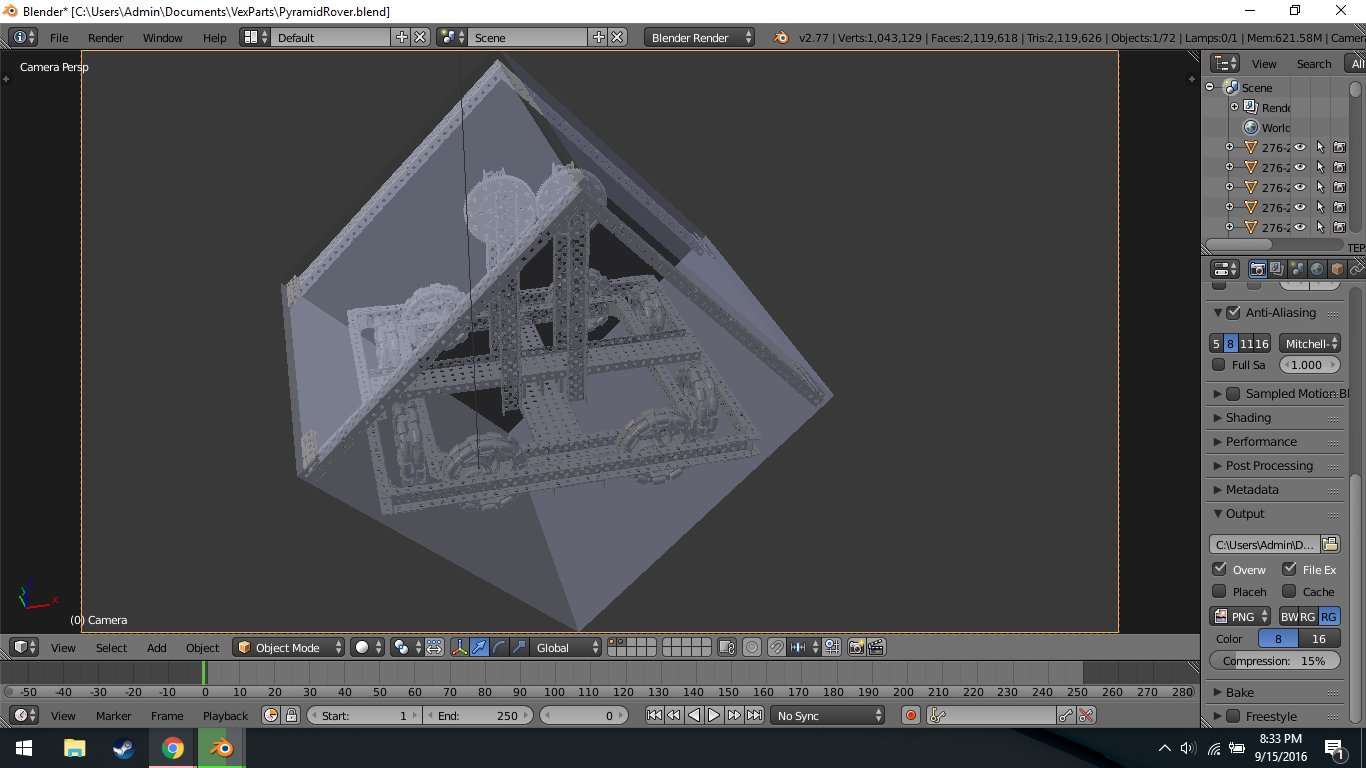Uncheck the Overwrite output option
This screenshot has width=1366, height=768.
point(1219,569)
